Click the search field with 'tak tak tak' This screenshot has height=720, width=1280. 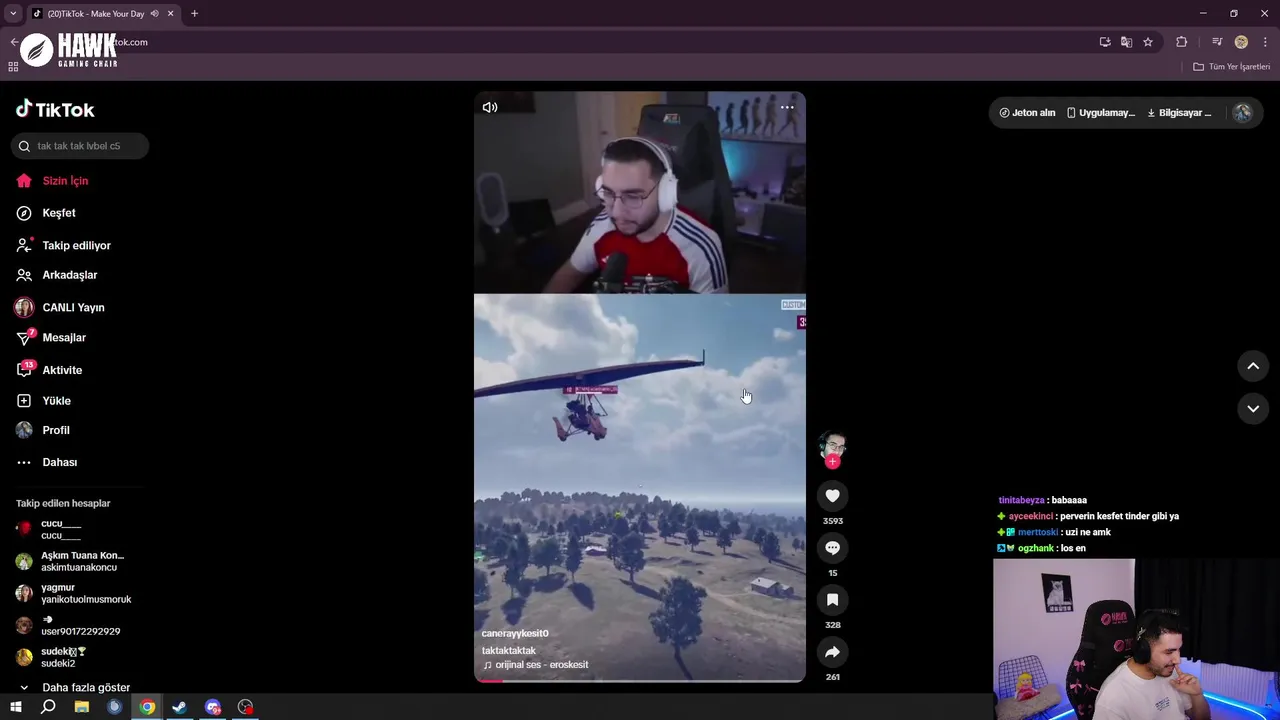click(x=80, y=146)
